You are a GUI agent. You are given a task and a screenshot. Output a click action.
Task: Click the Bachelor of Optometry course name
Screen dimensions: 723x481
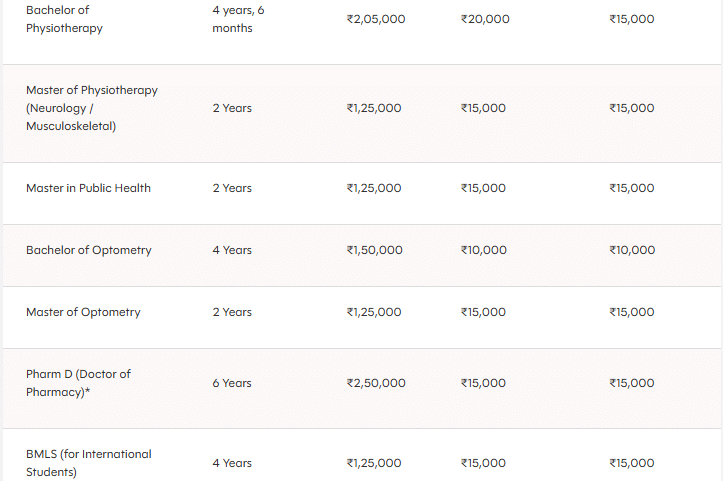tap(89, 250)
